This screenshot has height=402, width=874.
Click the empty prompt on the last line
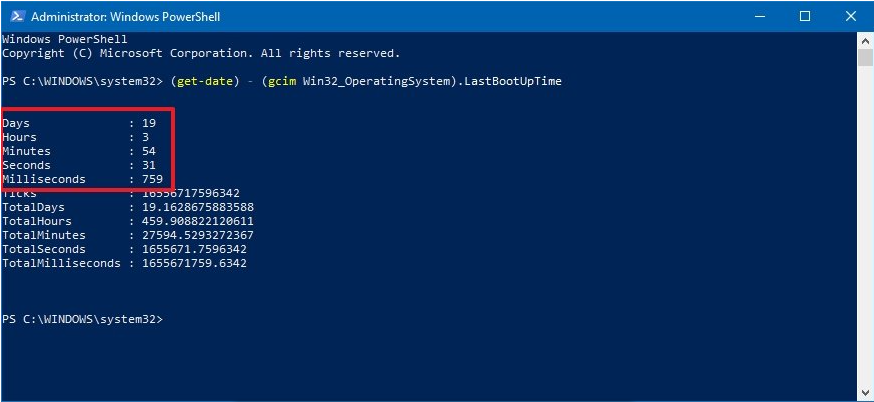168,319
